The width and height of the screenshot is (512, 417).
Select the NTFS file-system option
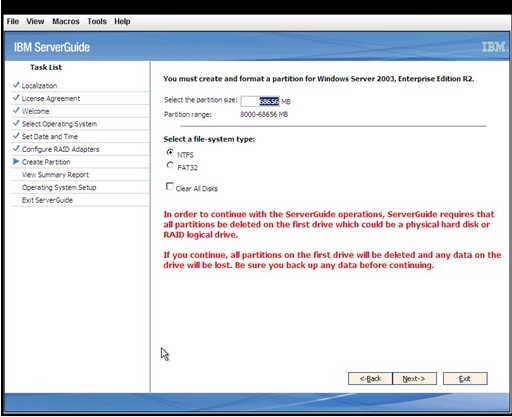tap(170, 152)
